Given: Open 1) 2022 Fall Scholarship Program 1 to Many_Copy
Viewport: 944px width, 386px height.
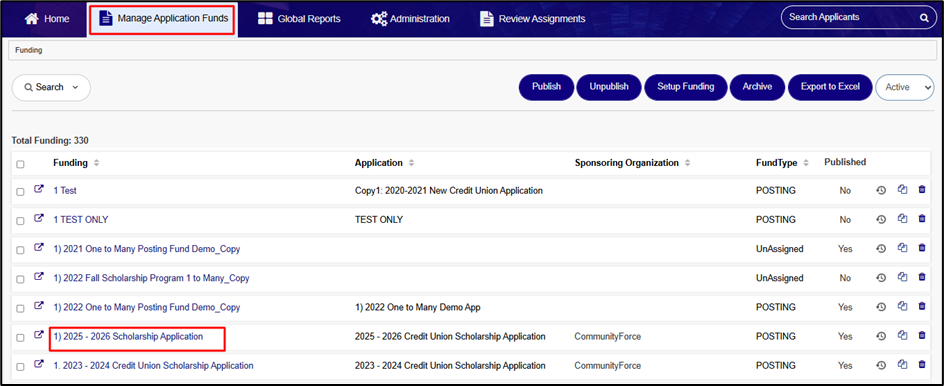Looking at the screenshot, I should pyautogui.click(x=151, y=278).
